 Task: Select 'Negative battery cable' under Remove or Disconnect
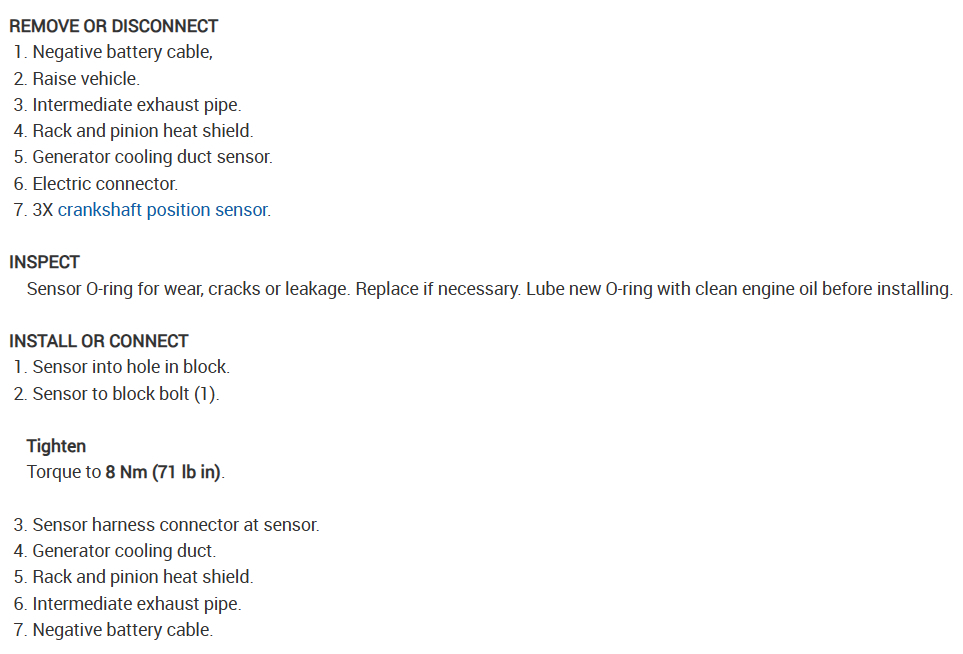click(122, 52)
